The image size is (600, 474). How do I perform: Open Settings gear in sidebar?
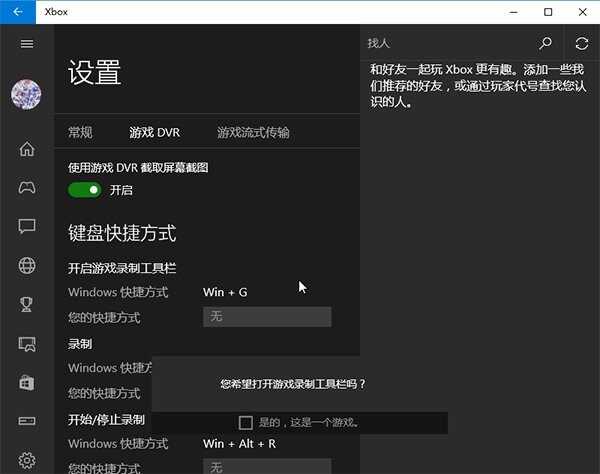27,460
